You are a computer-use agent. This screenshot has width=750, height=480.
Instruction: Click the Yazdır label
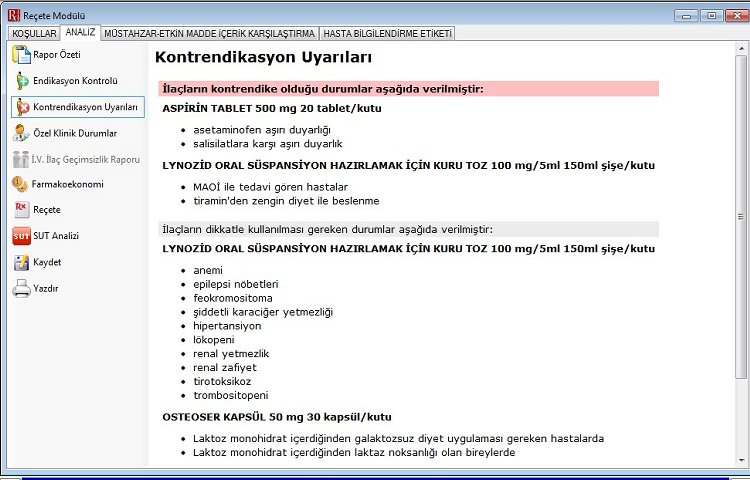46,288
